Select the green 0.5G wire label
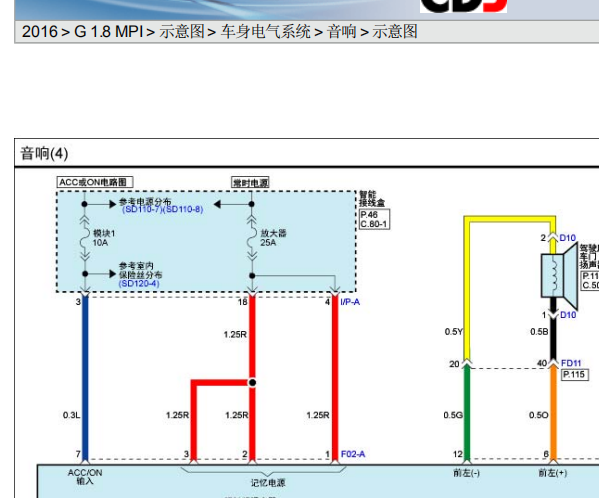Screen dimensions: 599x498 453,415
